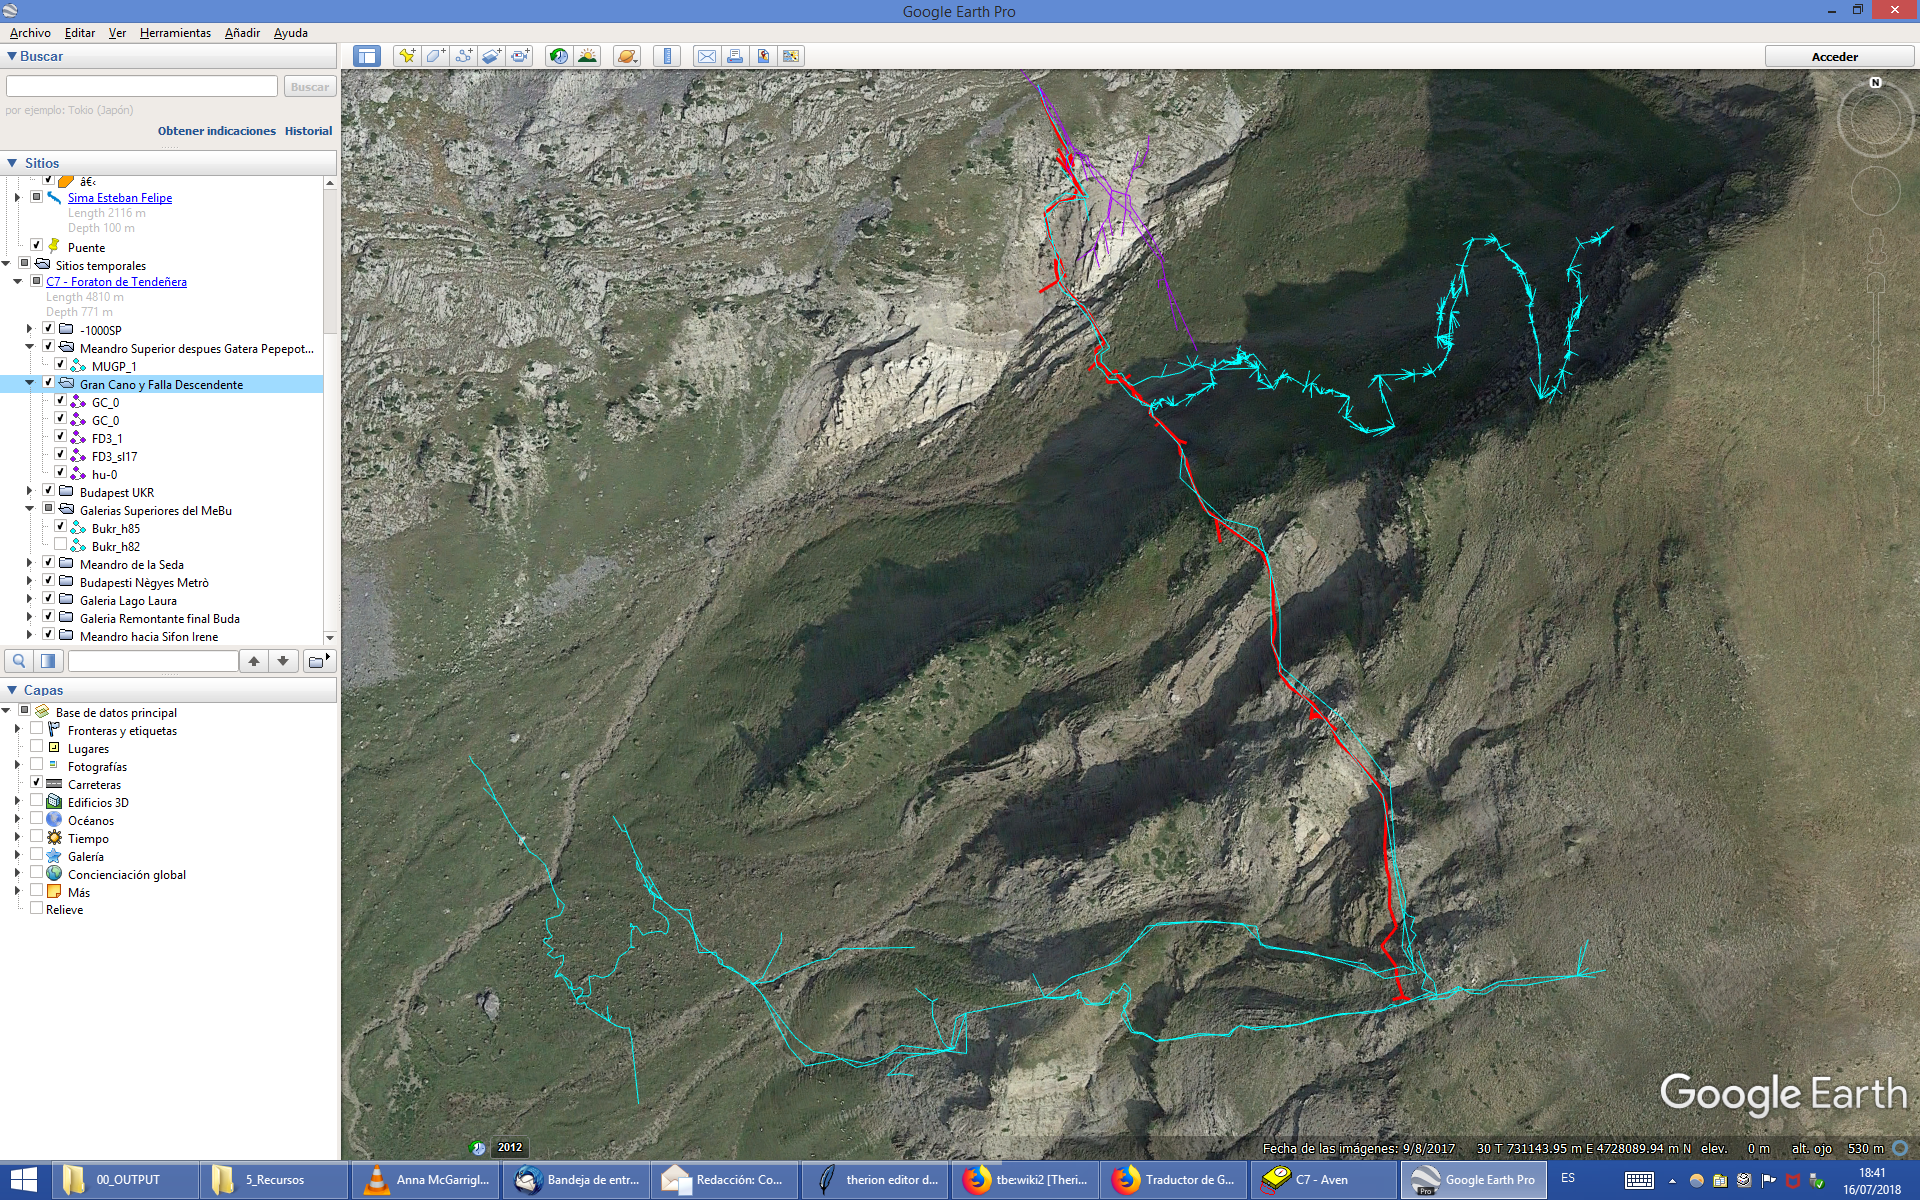This screenshot has width=1920, height=1200.
Task: Open C7 - Foraton de Tendeñera link
Action: point(116,282)
